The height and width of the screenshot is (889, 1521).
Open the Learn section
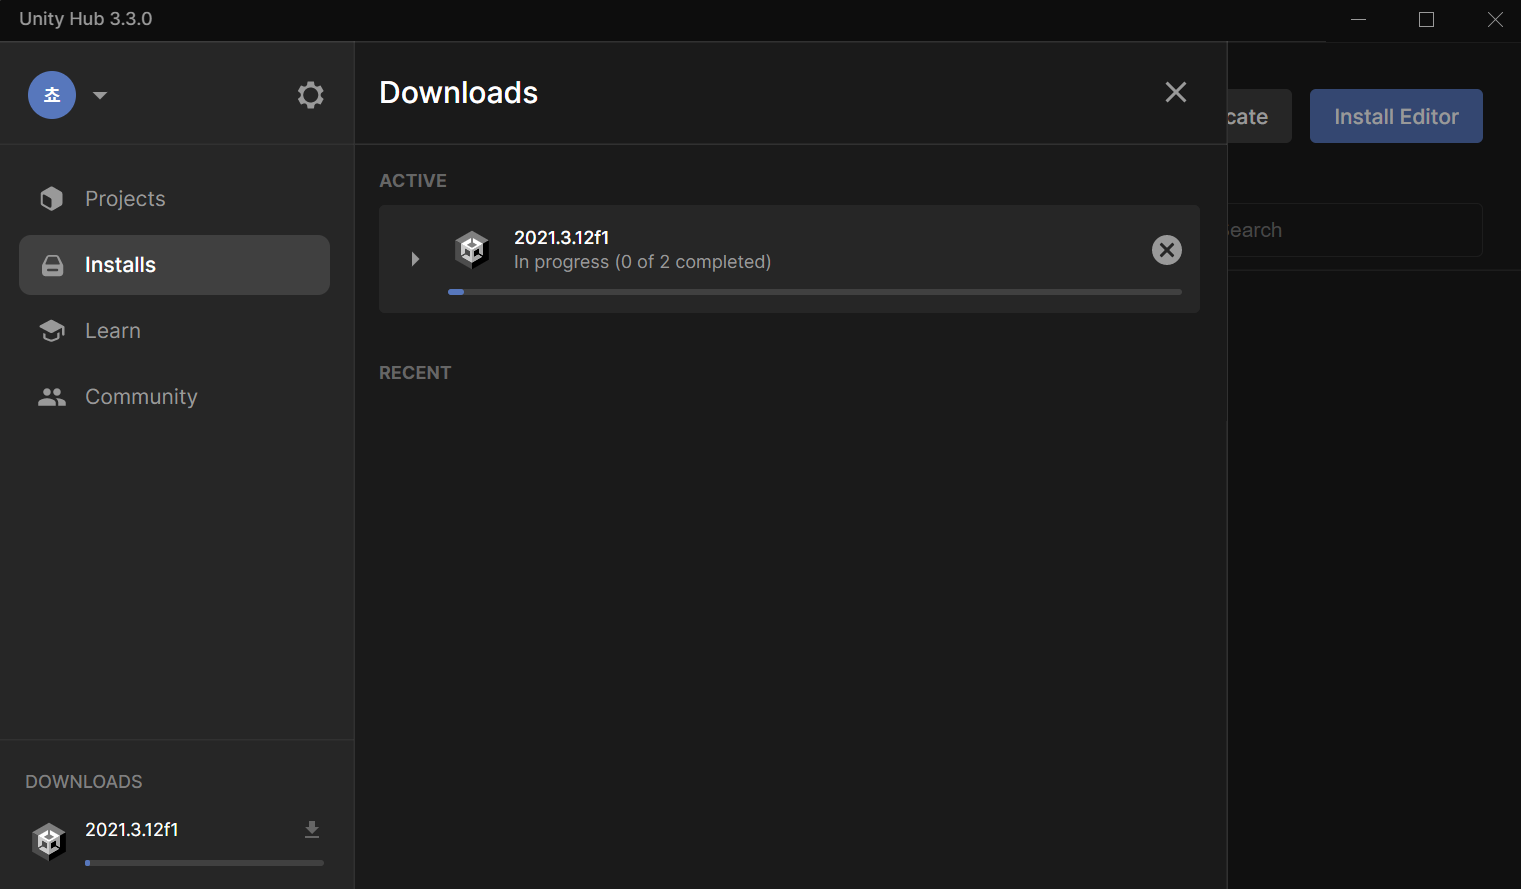(174, 331)
